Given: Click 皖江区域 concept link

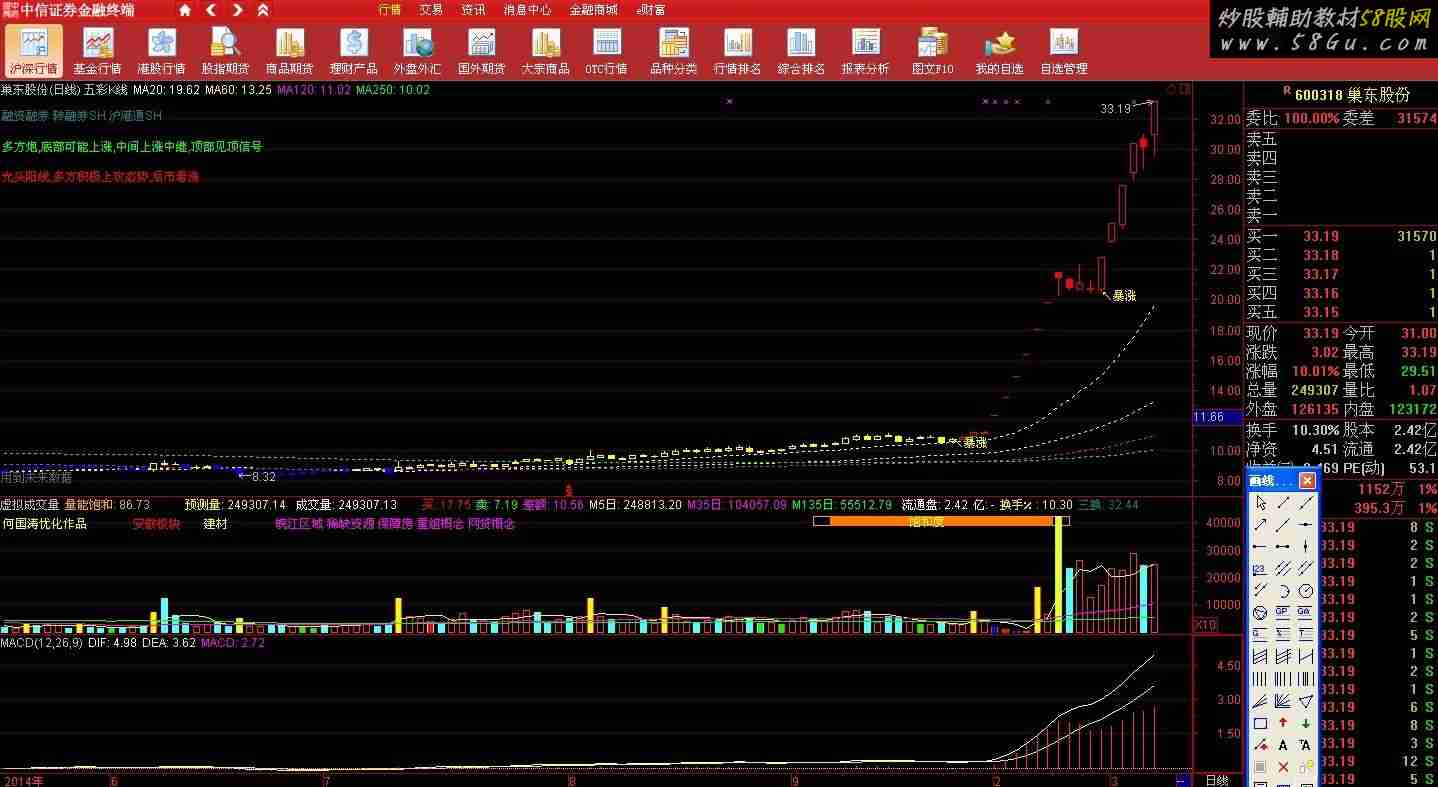Looking at the screenshot, I should coord(299,523).
